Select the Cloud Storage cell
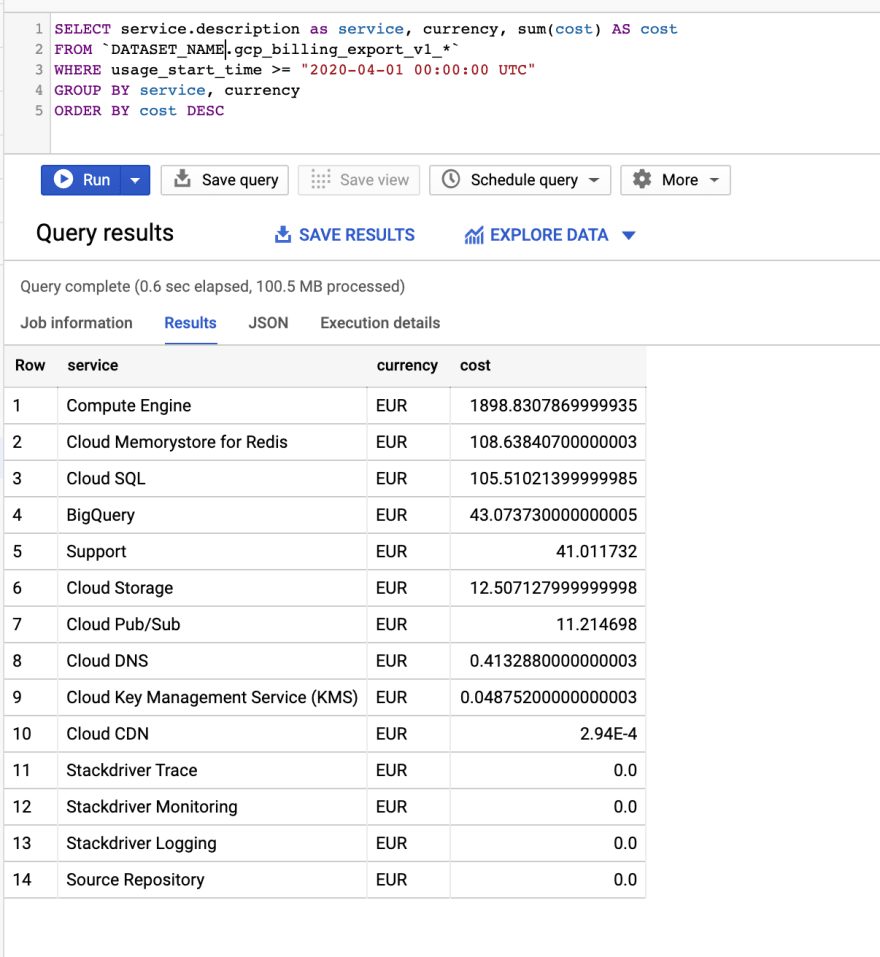The height and width of the screenshot is (957, 880). [x=212, y=588]
